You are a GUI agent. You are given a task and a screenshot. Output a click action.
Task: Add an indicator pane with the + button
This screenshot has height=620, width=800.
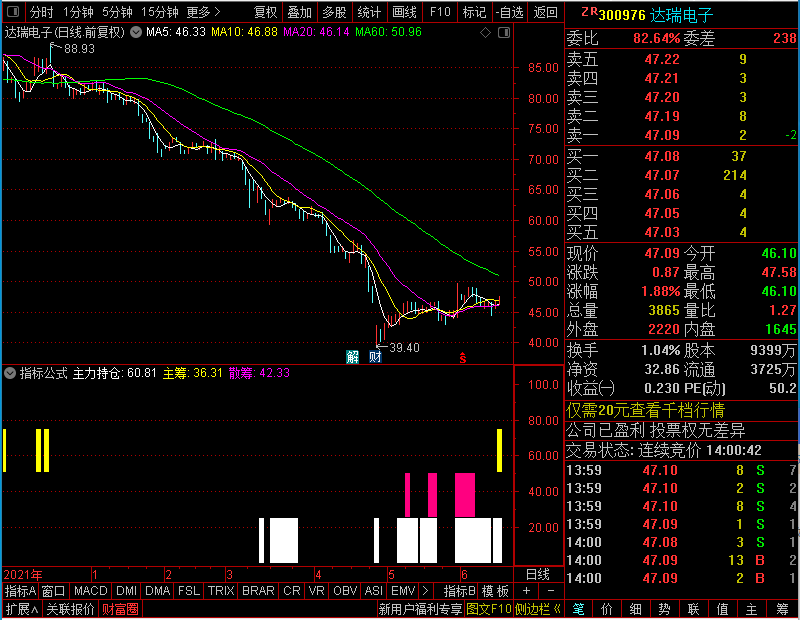(526, 591)
